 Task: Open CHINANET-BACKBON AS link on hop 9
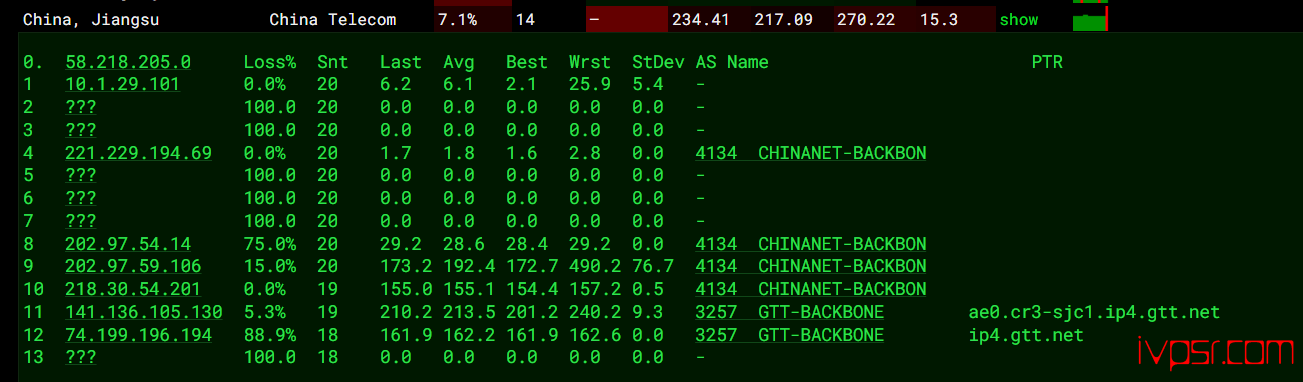click(x=811, y=267)
